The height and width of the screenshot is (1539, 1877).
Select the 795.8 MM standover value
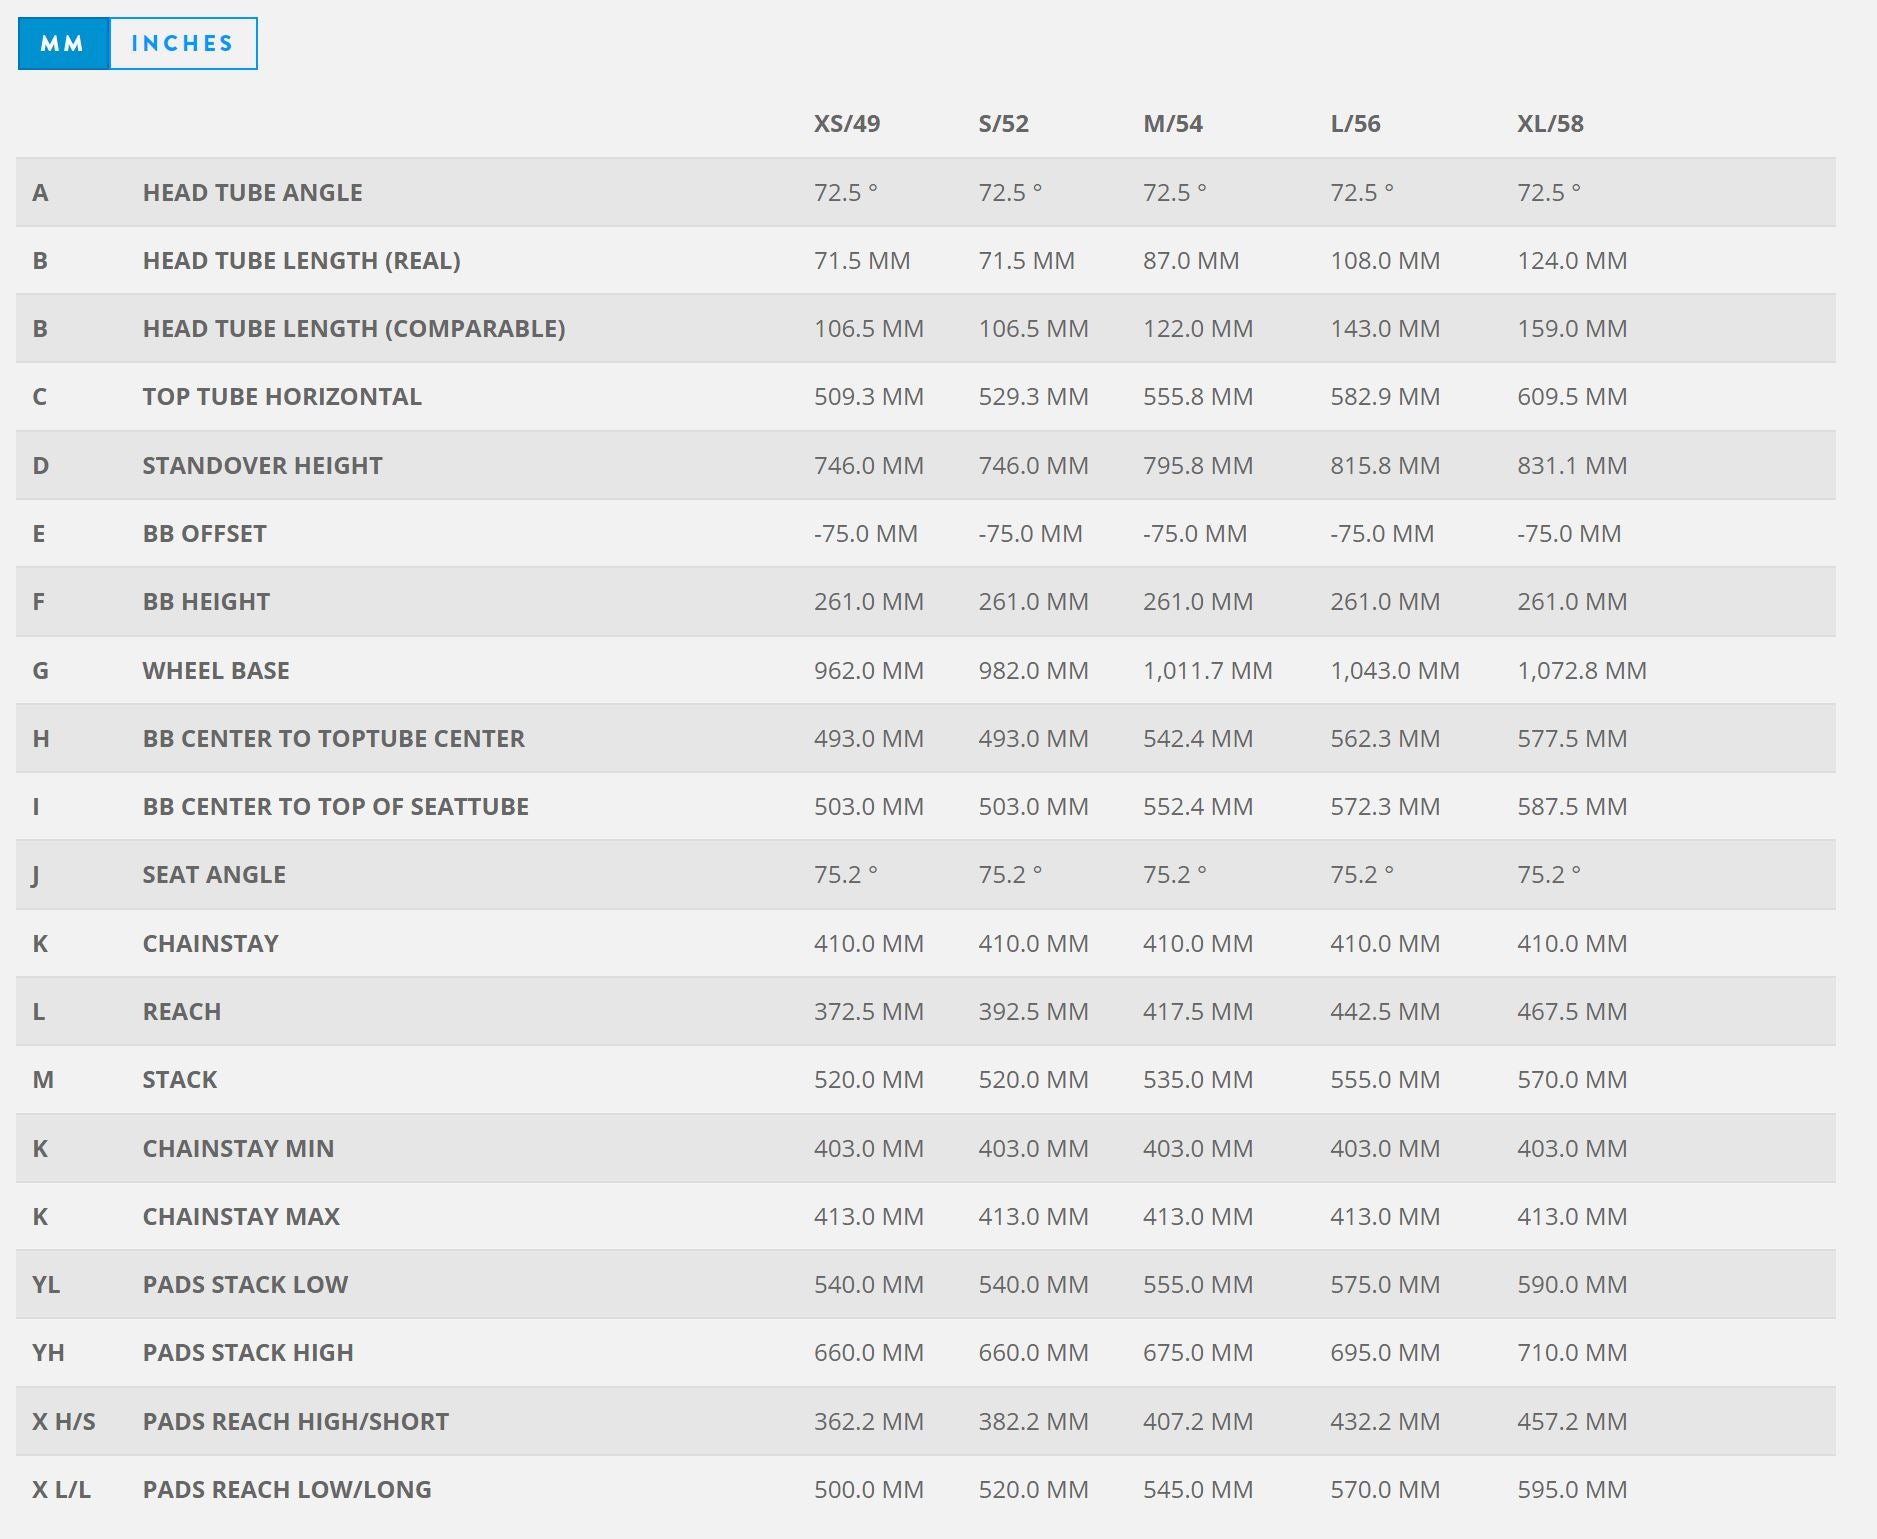[1198, 465]
